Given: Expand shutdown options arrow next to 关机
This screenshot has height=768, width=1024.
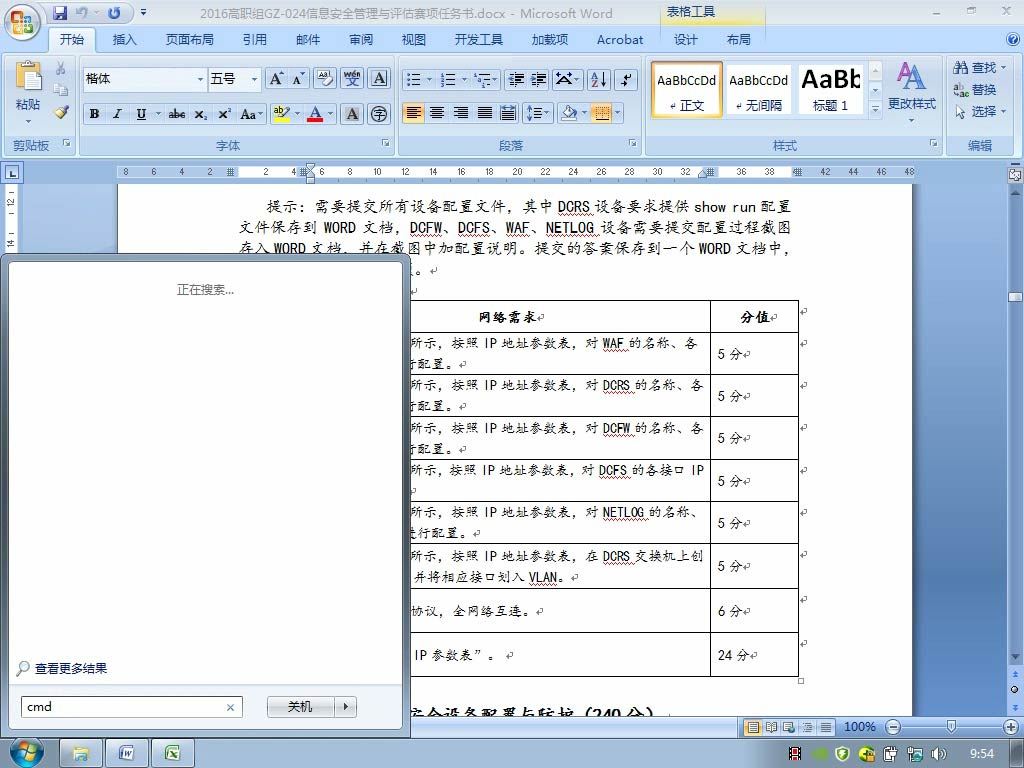Looking at the screenshot, I should tap(345, 707).
